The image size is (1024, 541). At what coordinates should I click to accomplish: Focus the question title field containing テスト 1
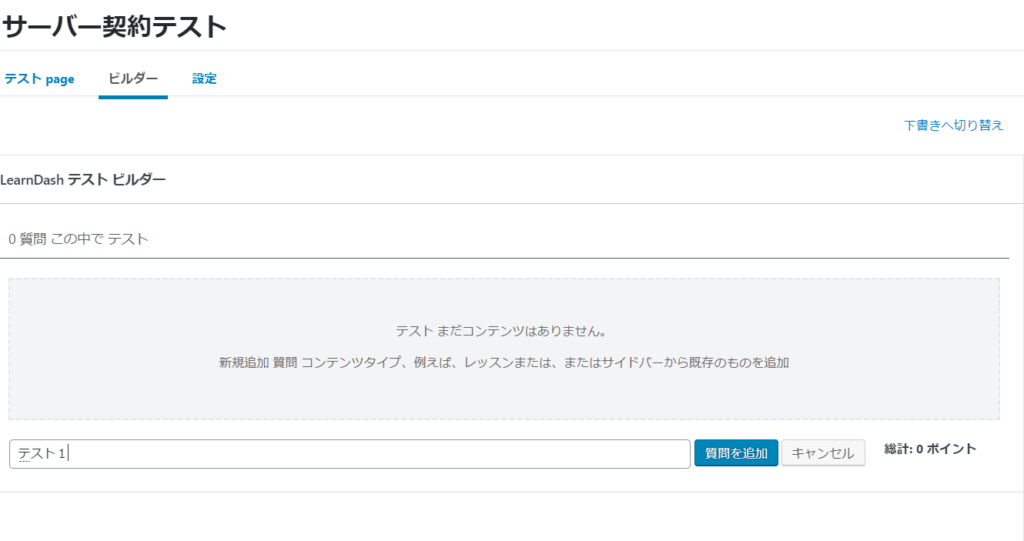coord(350,453)
